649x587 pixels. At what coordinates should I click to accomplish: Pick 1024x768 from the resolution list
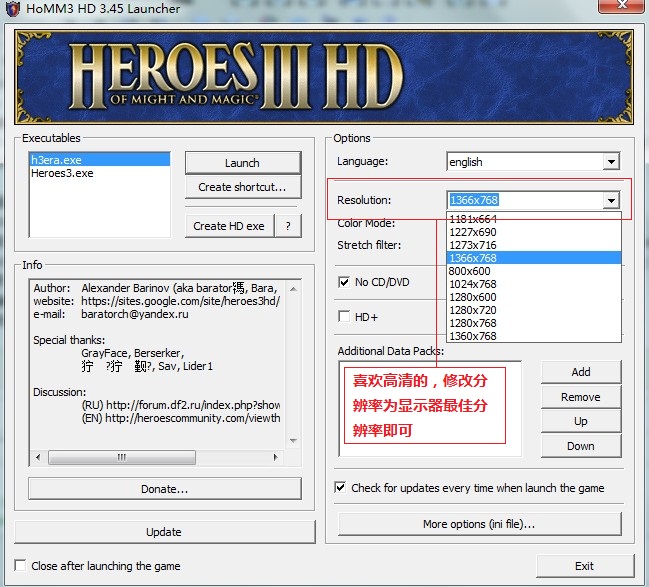[473, 284]
